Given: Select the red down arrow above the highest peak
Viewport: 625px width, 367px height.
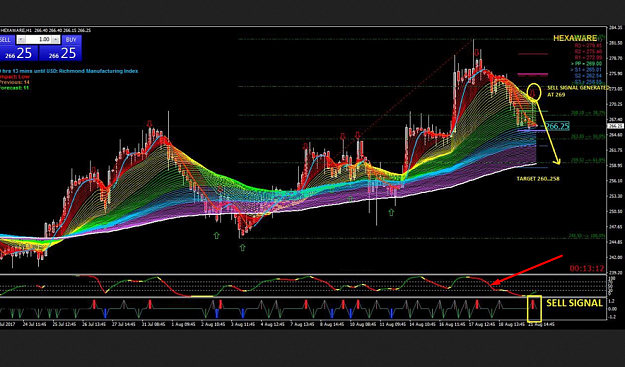Looking at the screenshot, I should click(x=477, y=53).
